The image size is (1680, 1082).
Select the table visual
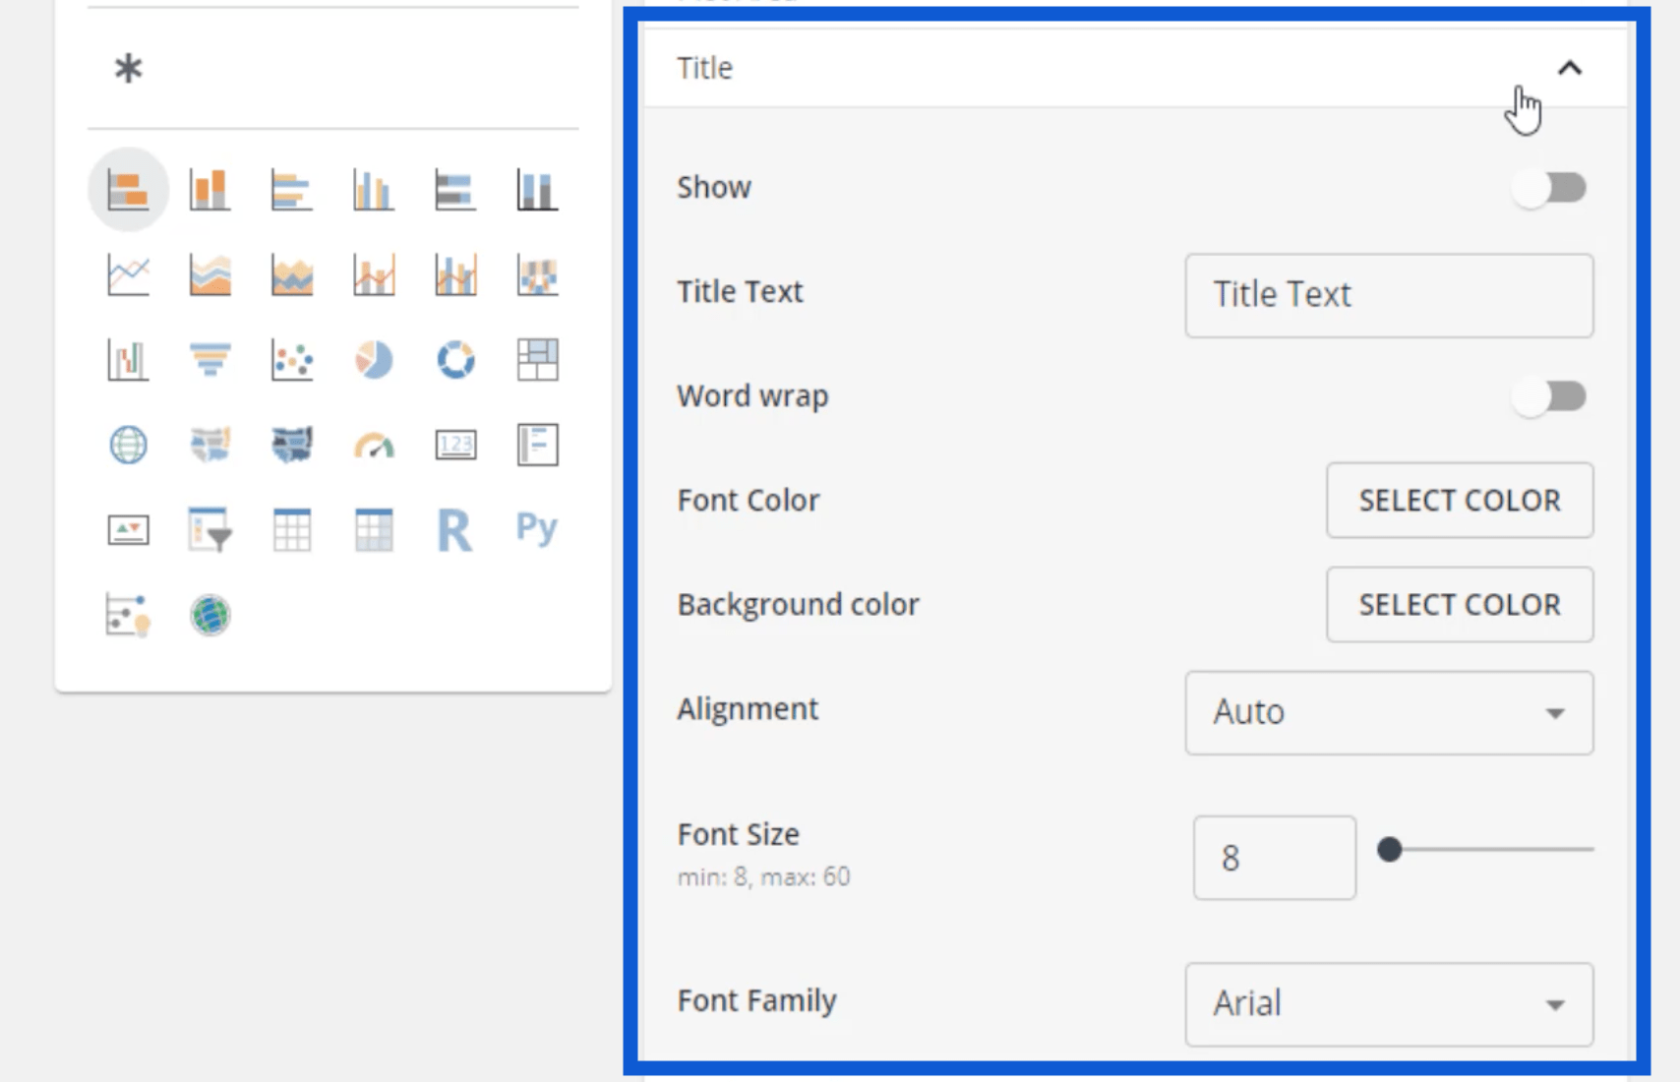coord(292,530)
